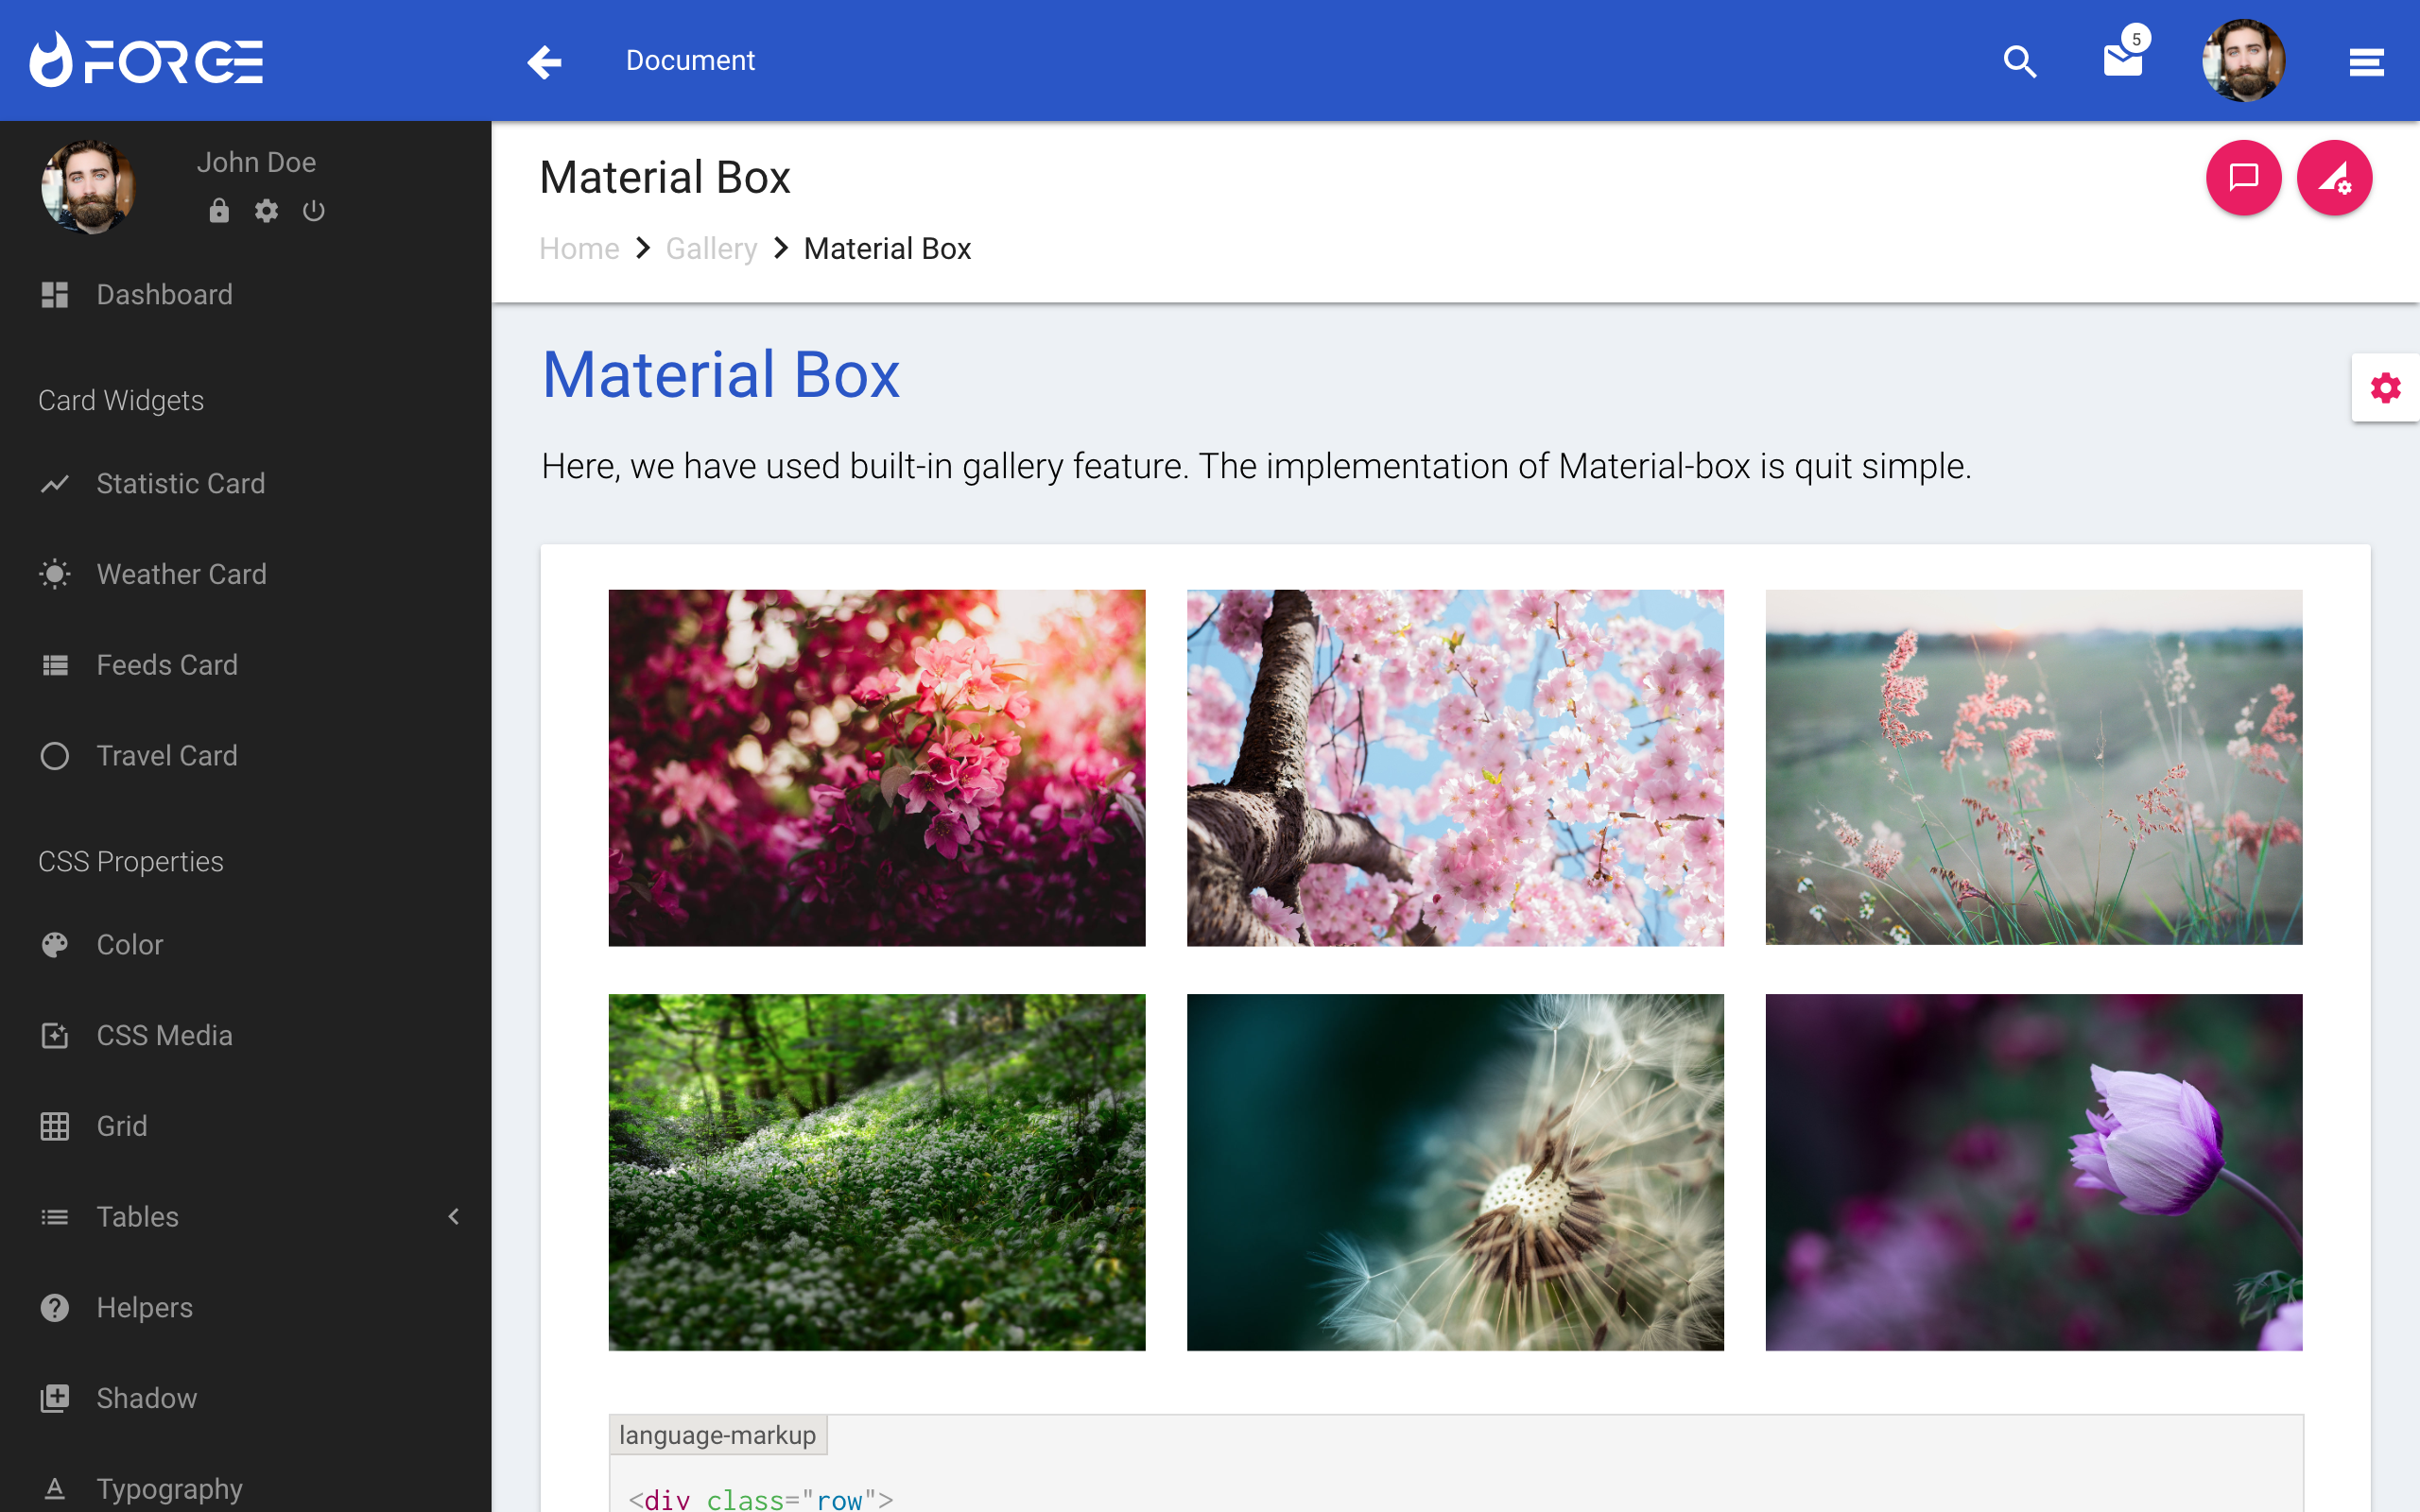Enlarge the dandelion photo thumbnail
2420x1512 pixels.
tap(1455, 1171)
